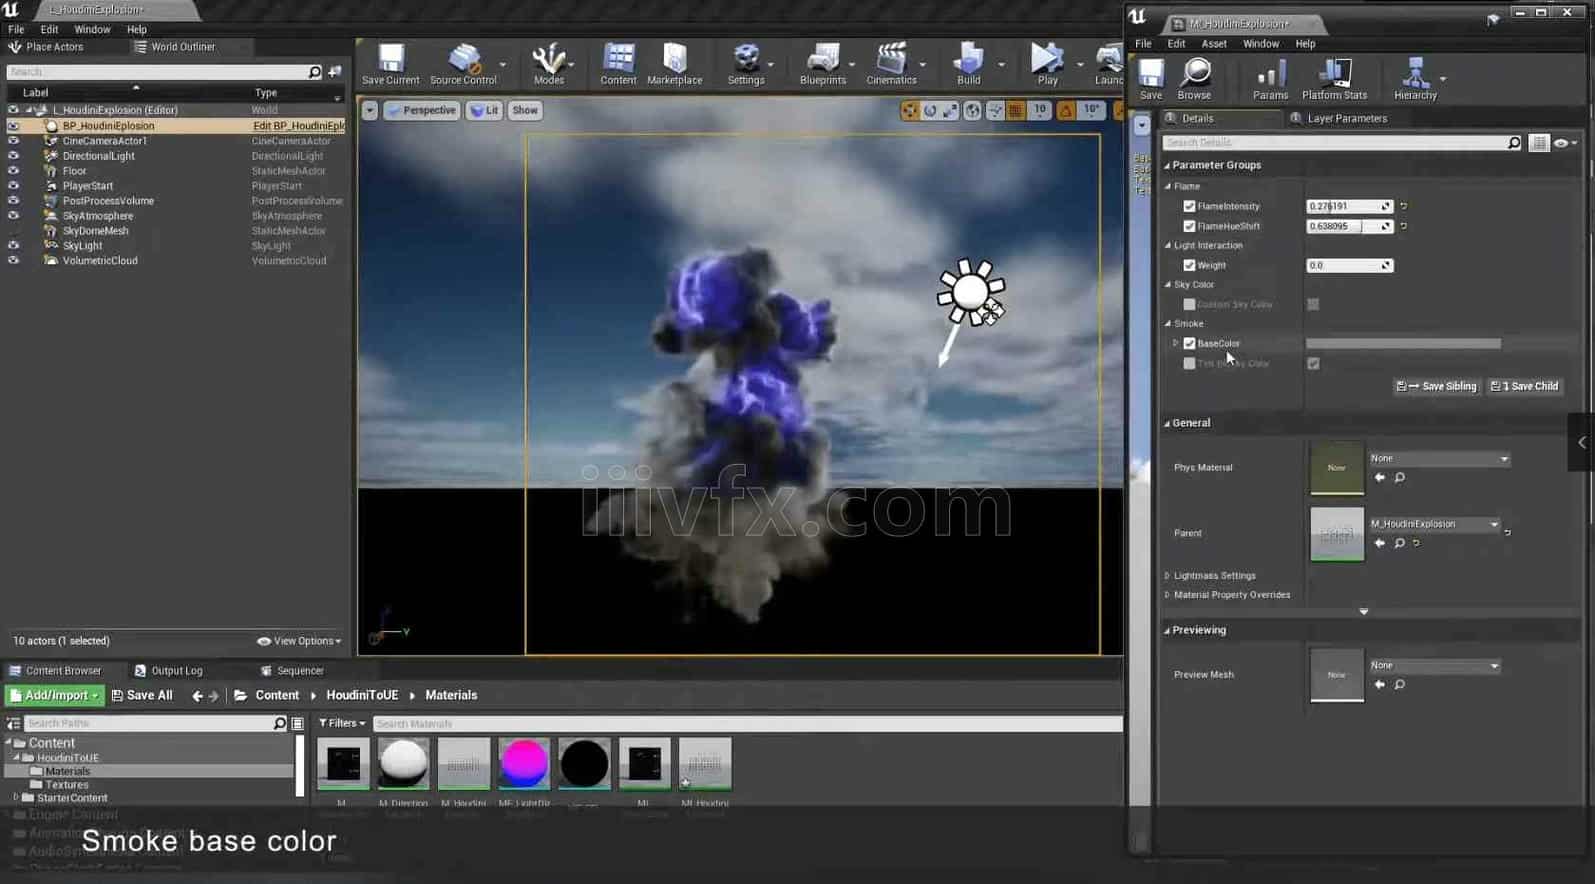Viewport: 1595px width, 884px height.
Task: Browse to Parent material magnifier icon
Action: (x=1400, y=543)
